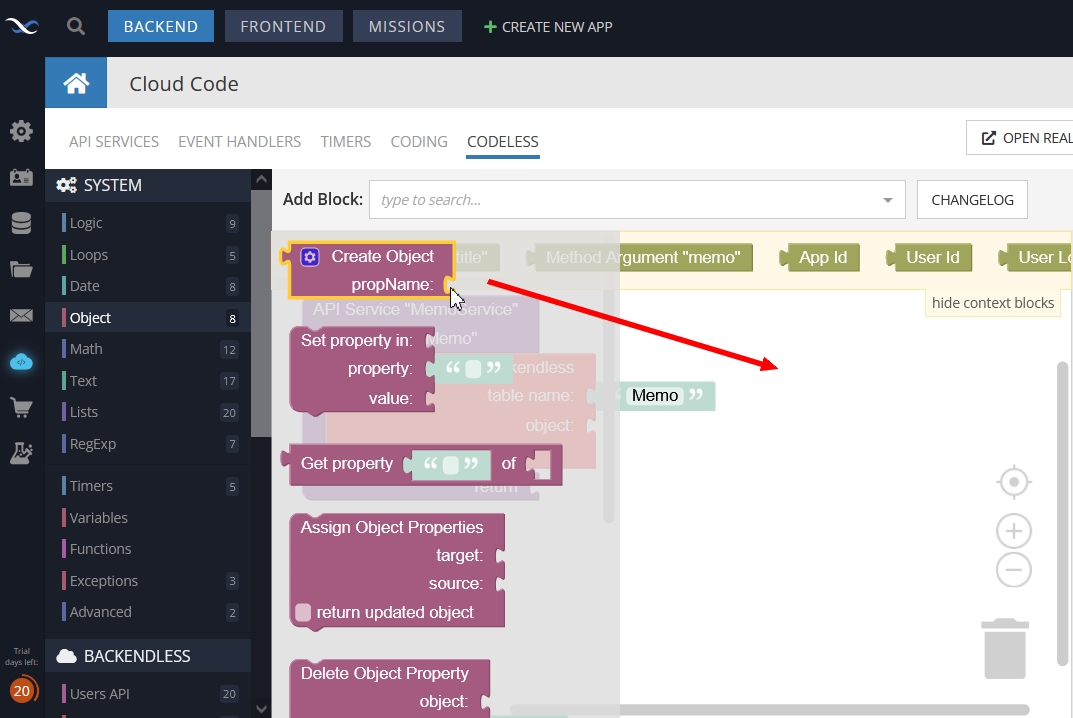Click the Backendless logo icon
Screen dimensions: 1073x718
coord(22,26)
